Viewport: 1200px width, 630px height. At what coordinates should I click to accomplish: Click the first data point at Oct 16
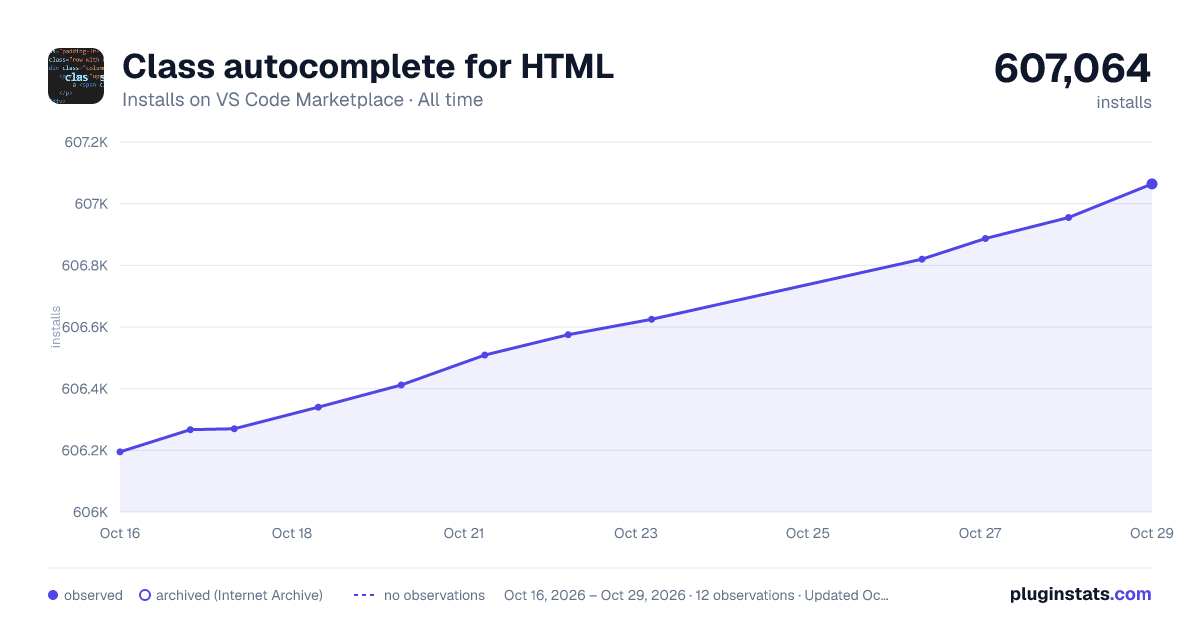(x=120, y=452)
